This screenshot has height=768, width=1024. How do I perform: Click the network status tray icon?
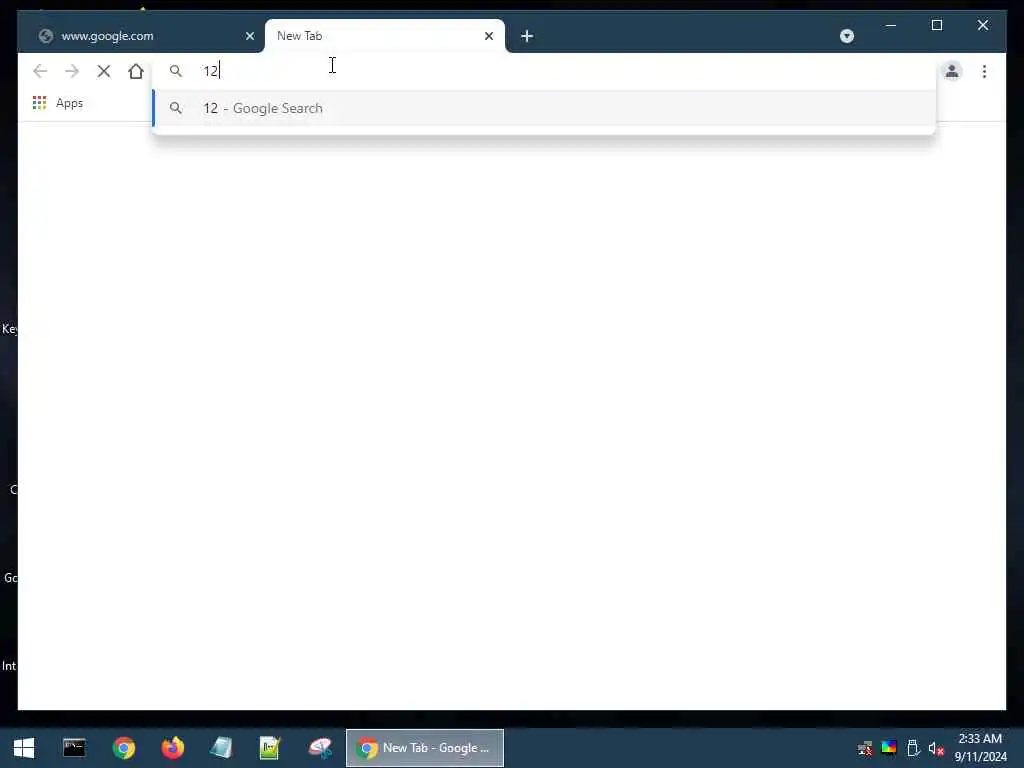(x=865, y=748)
